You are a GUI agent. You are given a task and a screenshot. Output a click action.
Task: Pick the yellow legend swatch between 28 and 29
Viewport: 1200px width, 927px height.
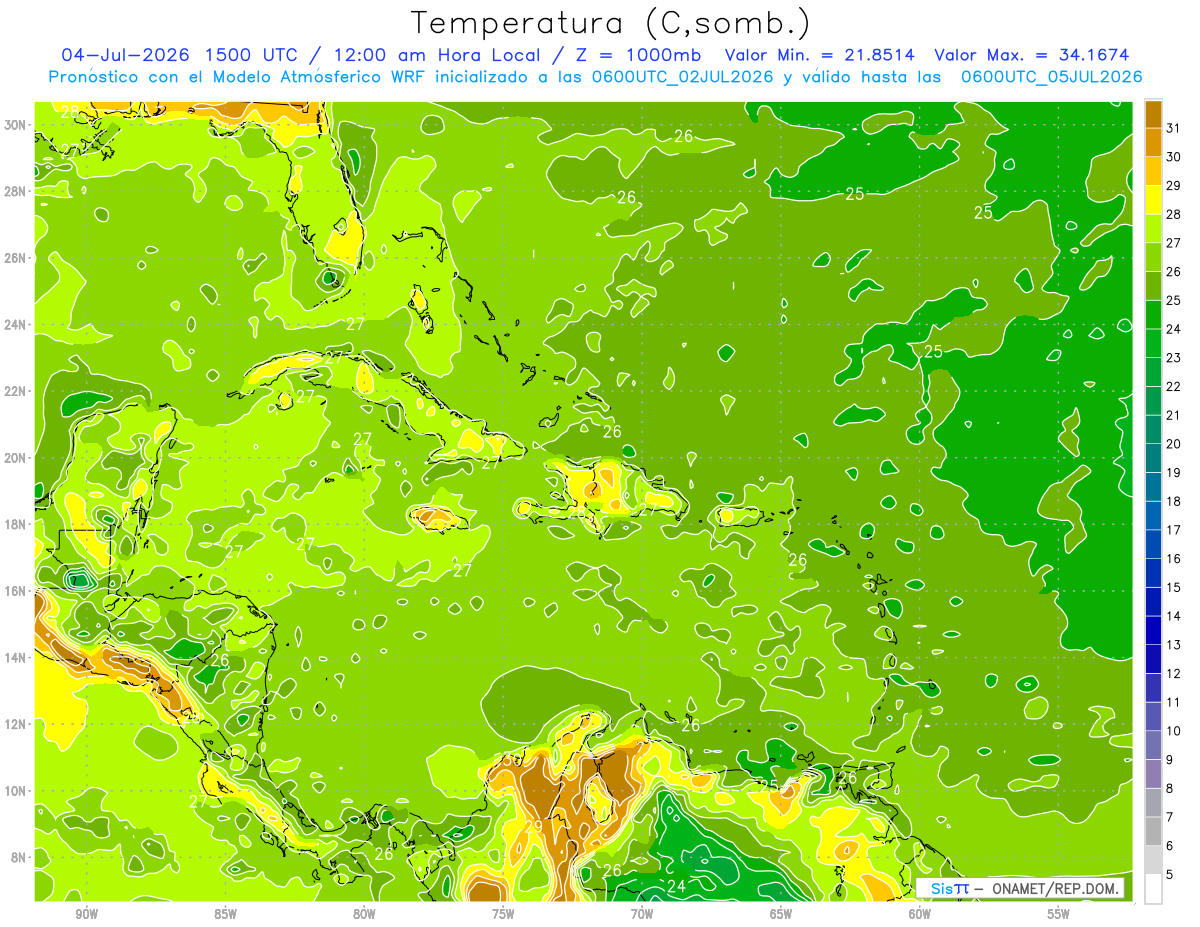tap(1153, 200)
